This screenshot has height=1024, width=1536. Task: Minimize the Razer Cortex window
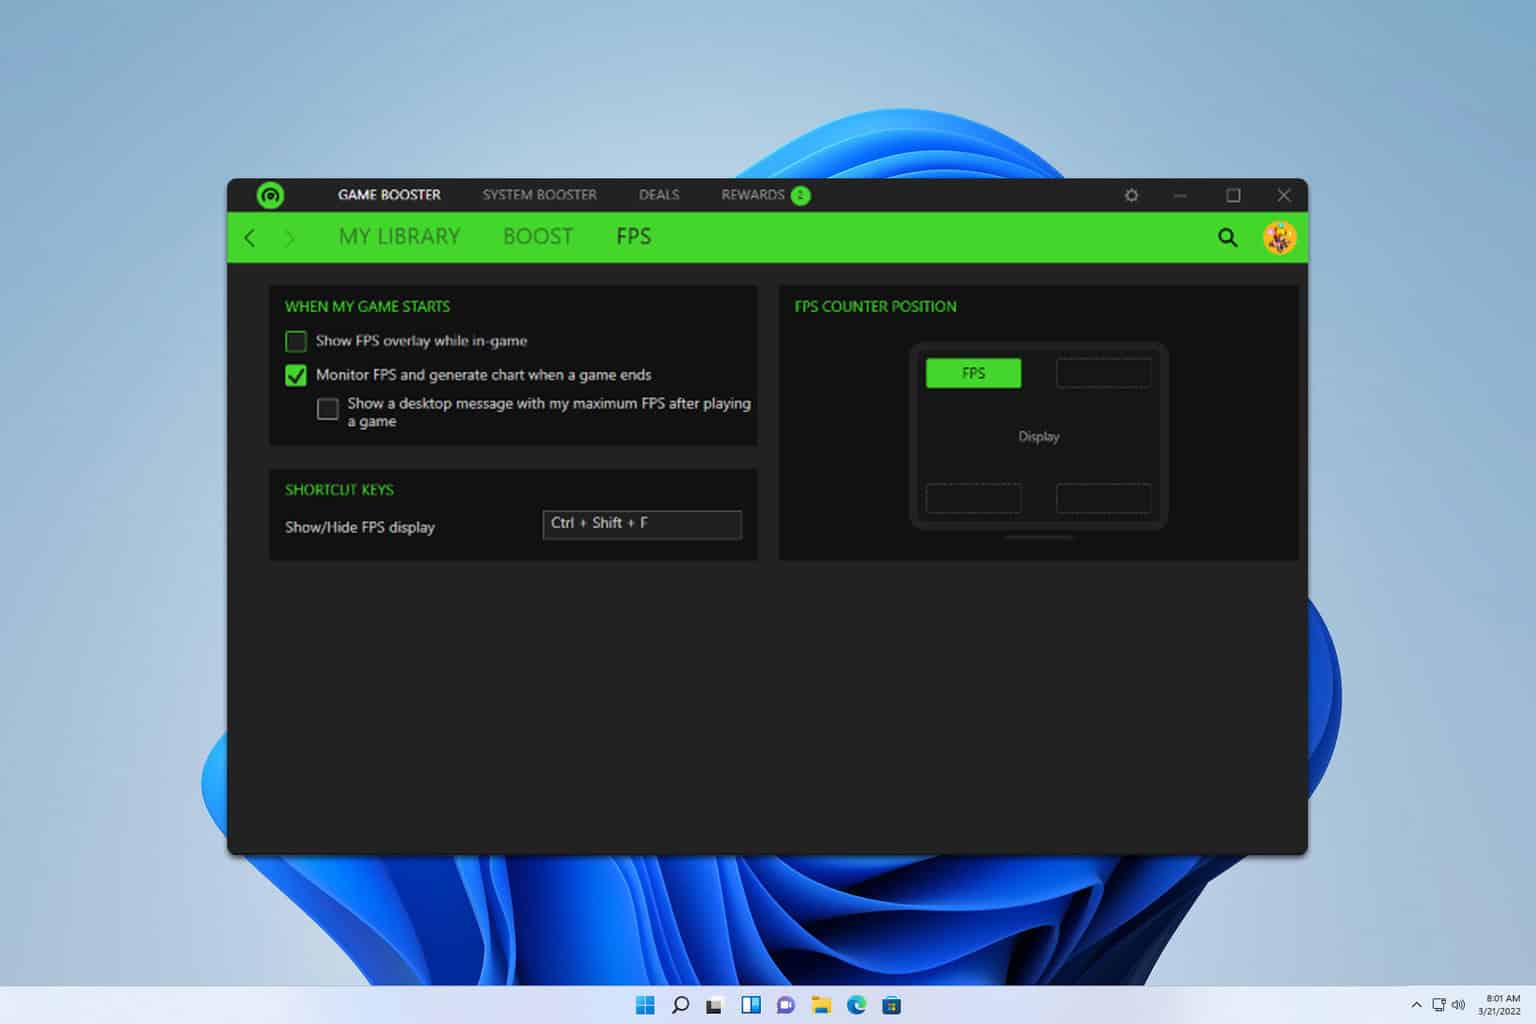1180,195
